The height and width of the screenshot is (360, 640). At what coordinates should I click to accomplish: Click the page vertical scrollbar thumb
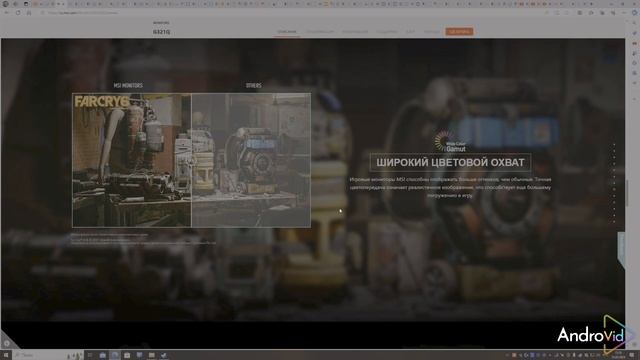coord(628,193)
